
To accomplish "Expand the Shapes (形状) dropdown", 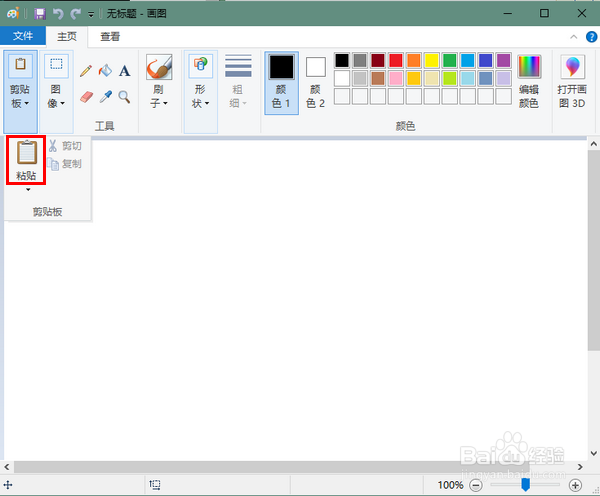I will [201, 92].
